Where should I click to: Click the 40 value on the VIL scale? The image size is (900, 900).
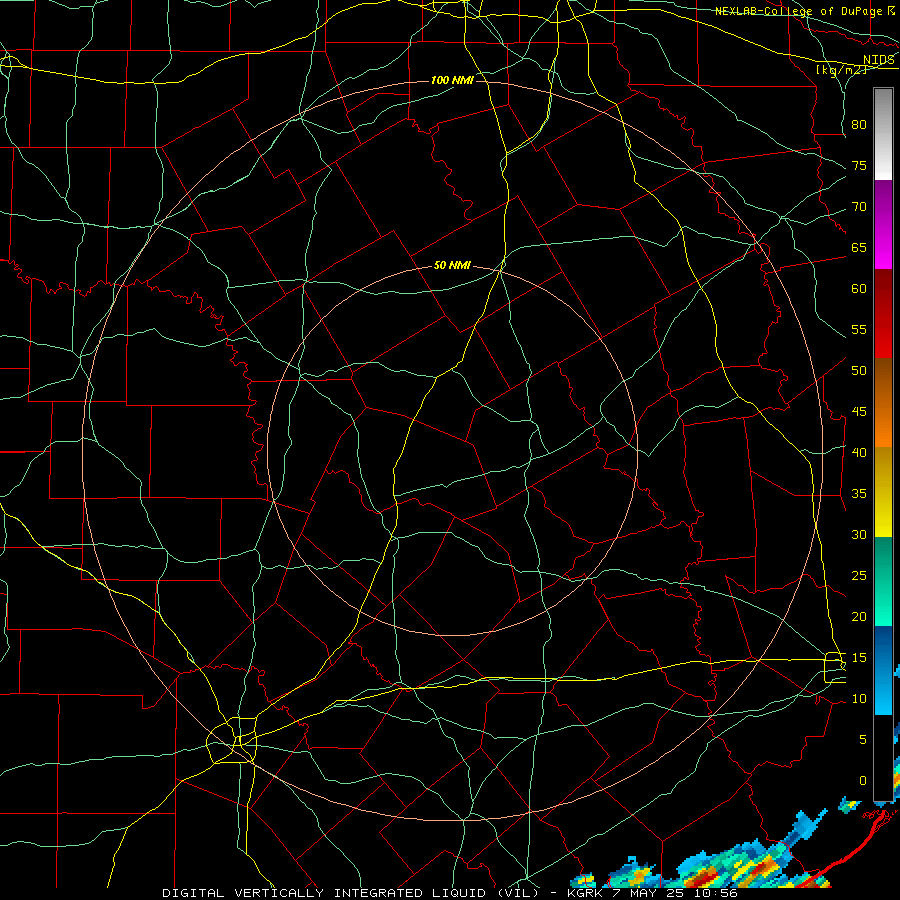pos(859,452)
